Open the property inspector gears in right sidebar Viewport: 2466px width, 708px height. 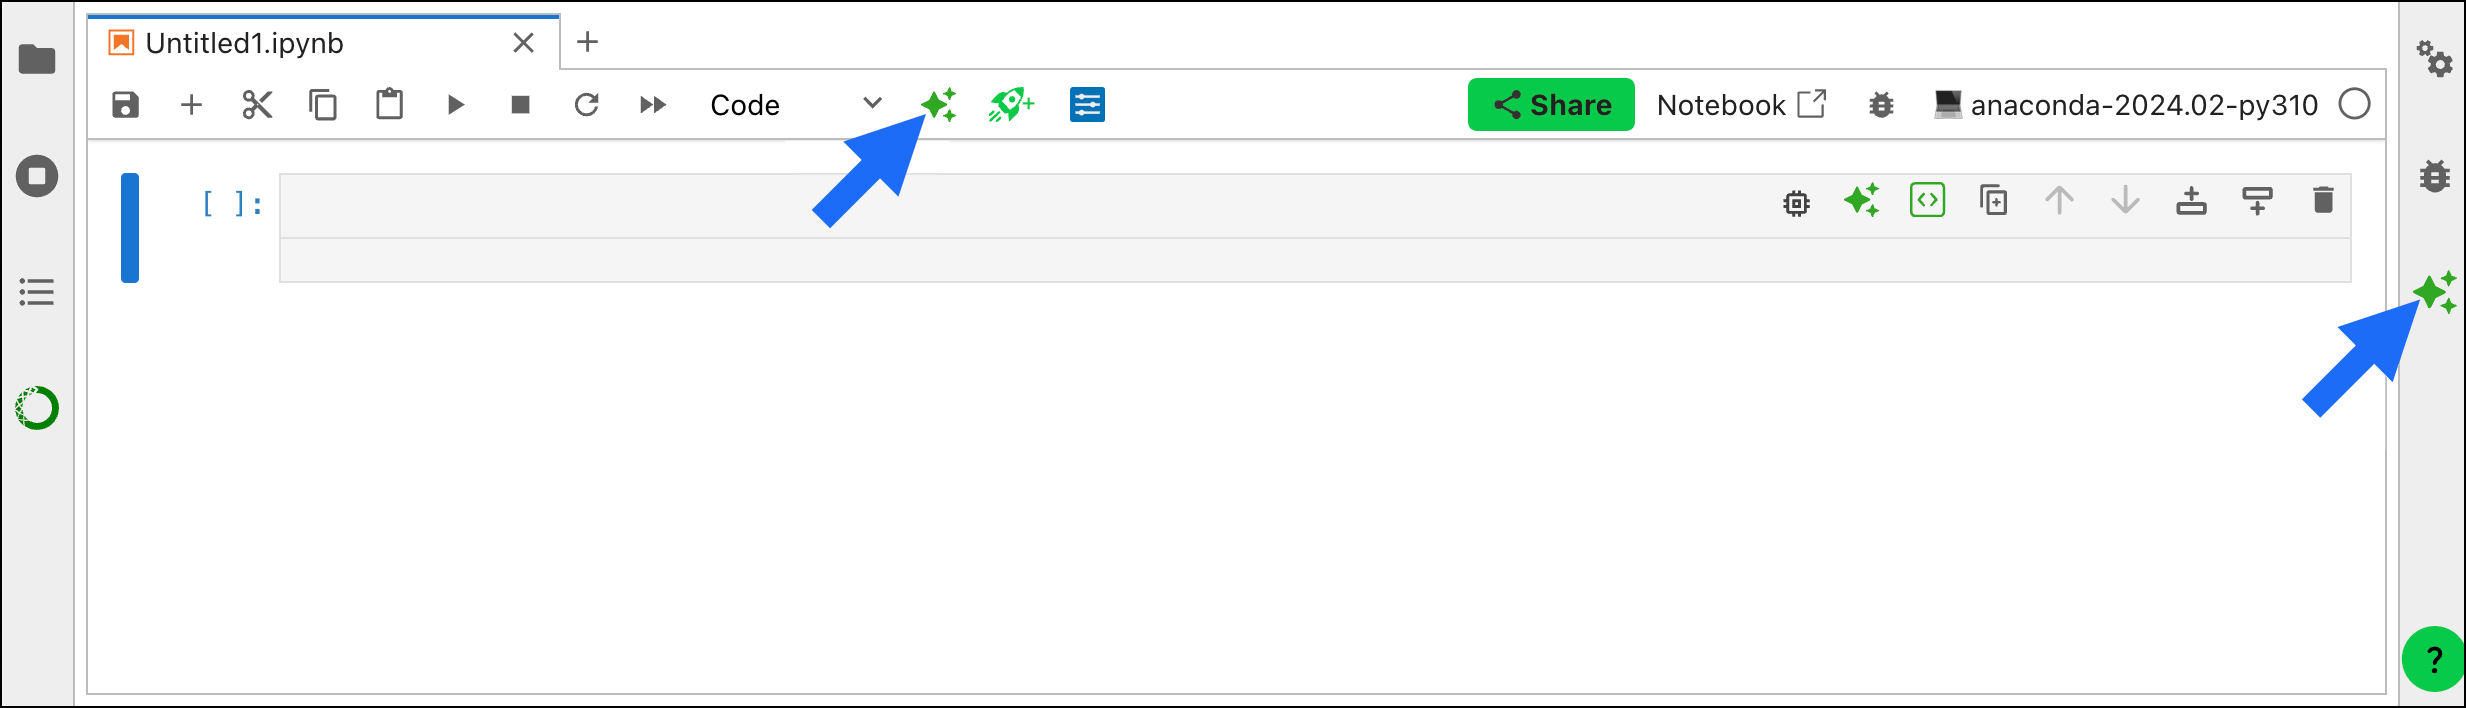(2435, 59)
